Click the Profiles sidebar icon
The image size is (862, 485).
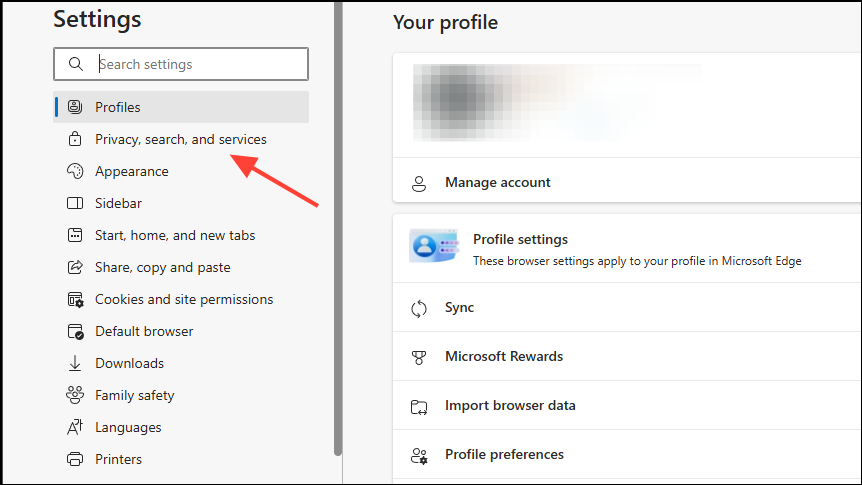pyautogui.click(x=75, y=107)
